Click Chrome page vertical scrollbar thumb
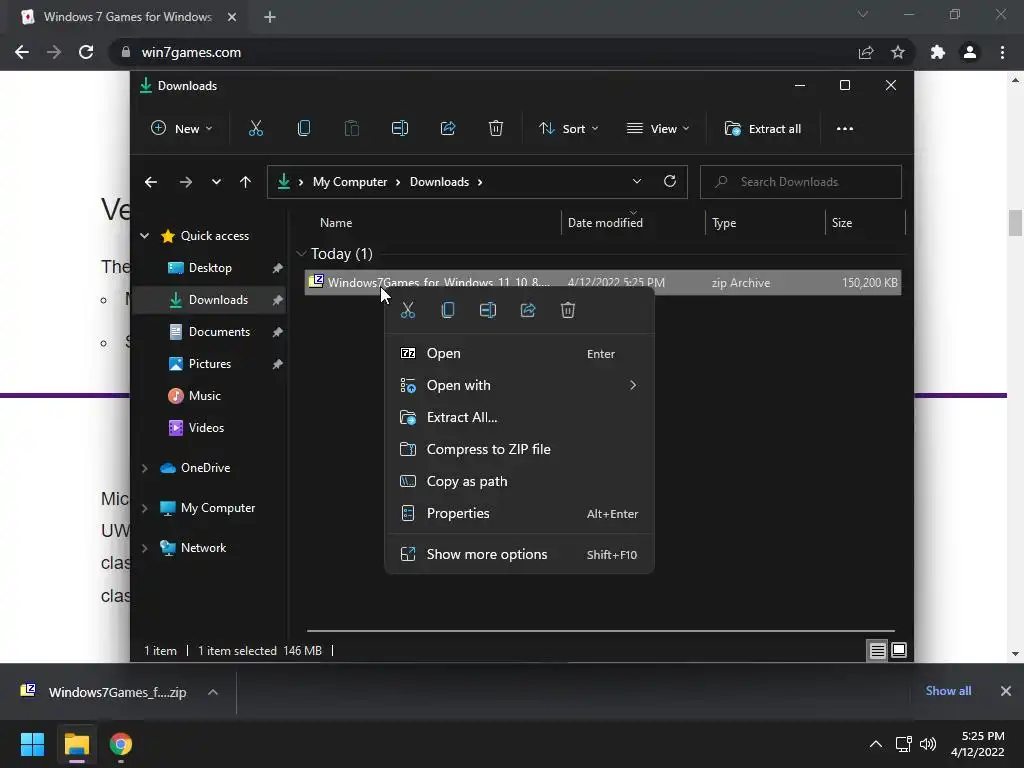Viewport: 1024px width, 768px height. coord(1015,223)
